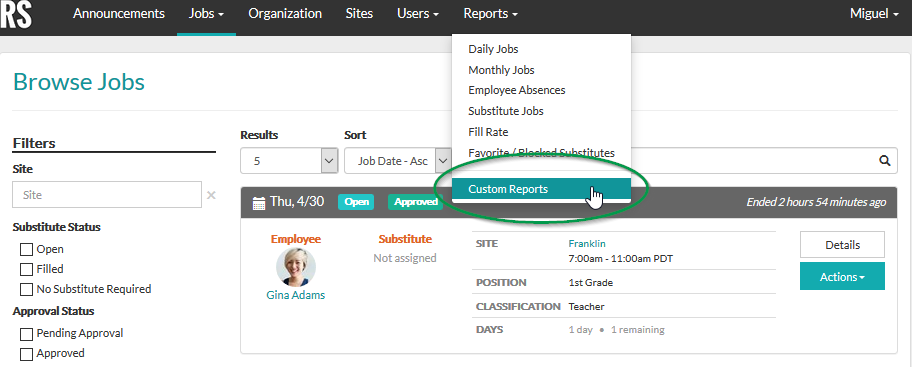Open the Miguel account menu
Image resolution: width=912 pixels, height=367 pixels.
(874, 13)
